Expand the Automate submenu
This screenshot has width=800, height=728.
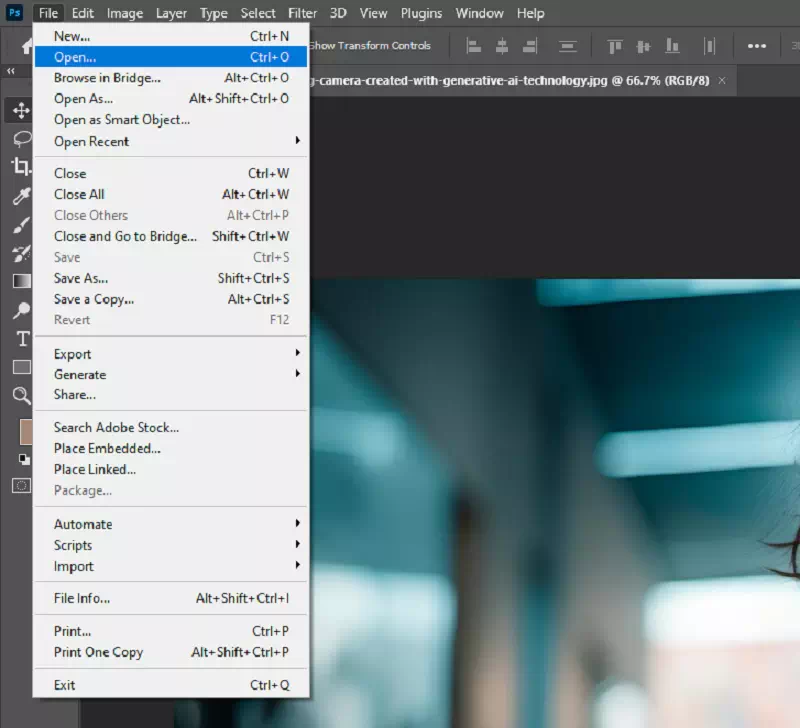[x=171, y=524]
